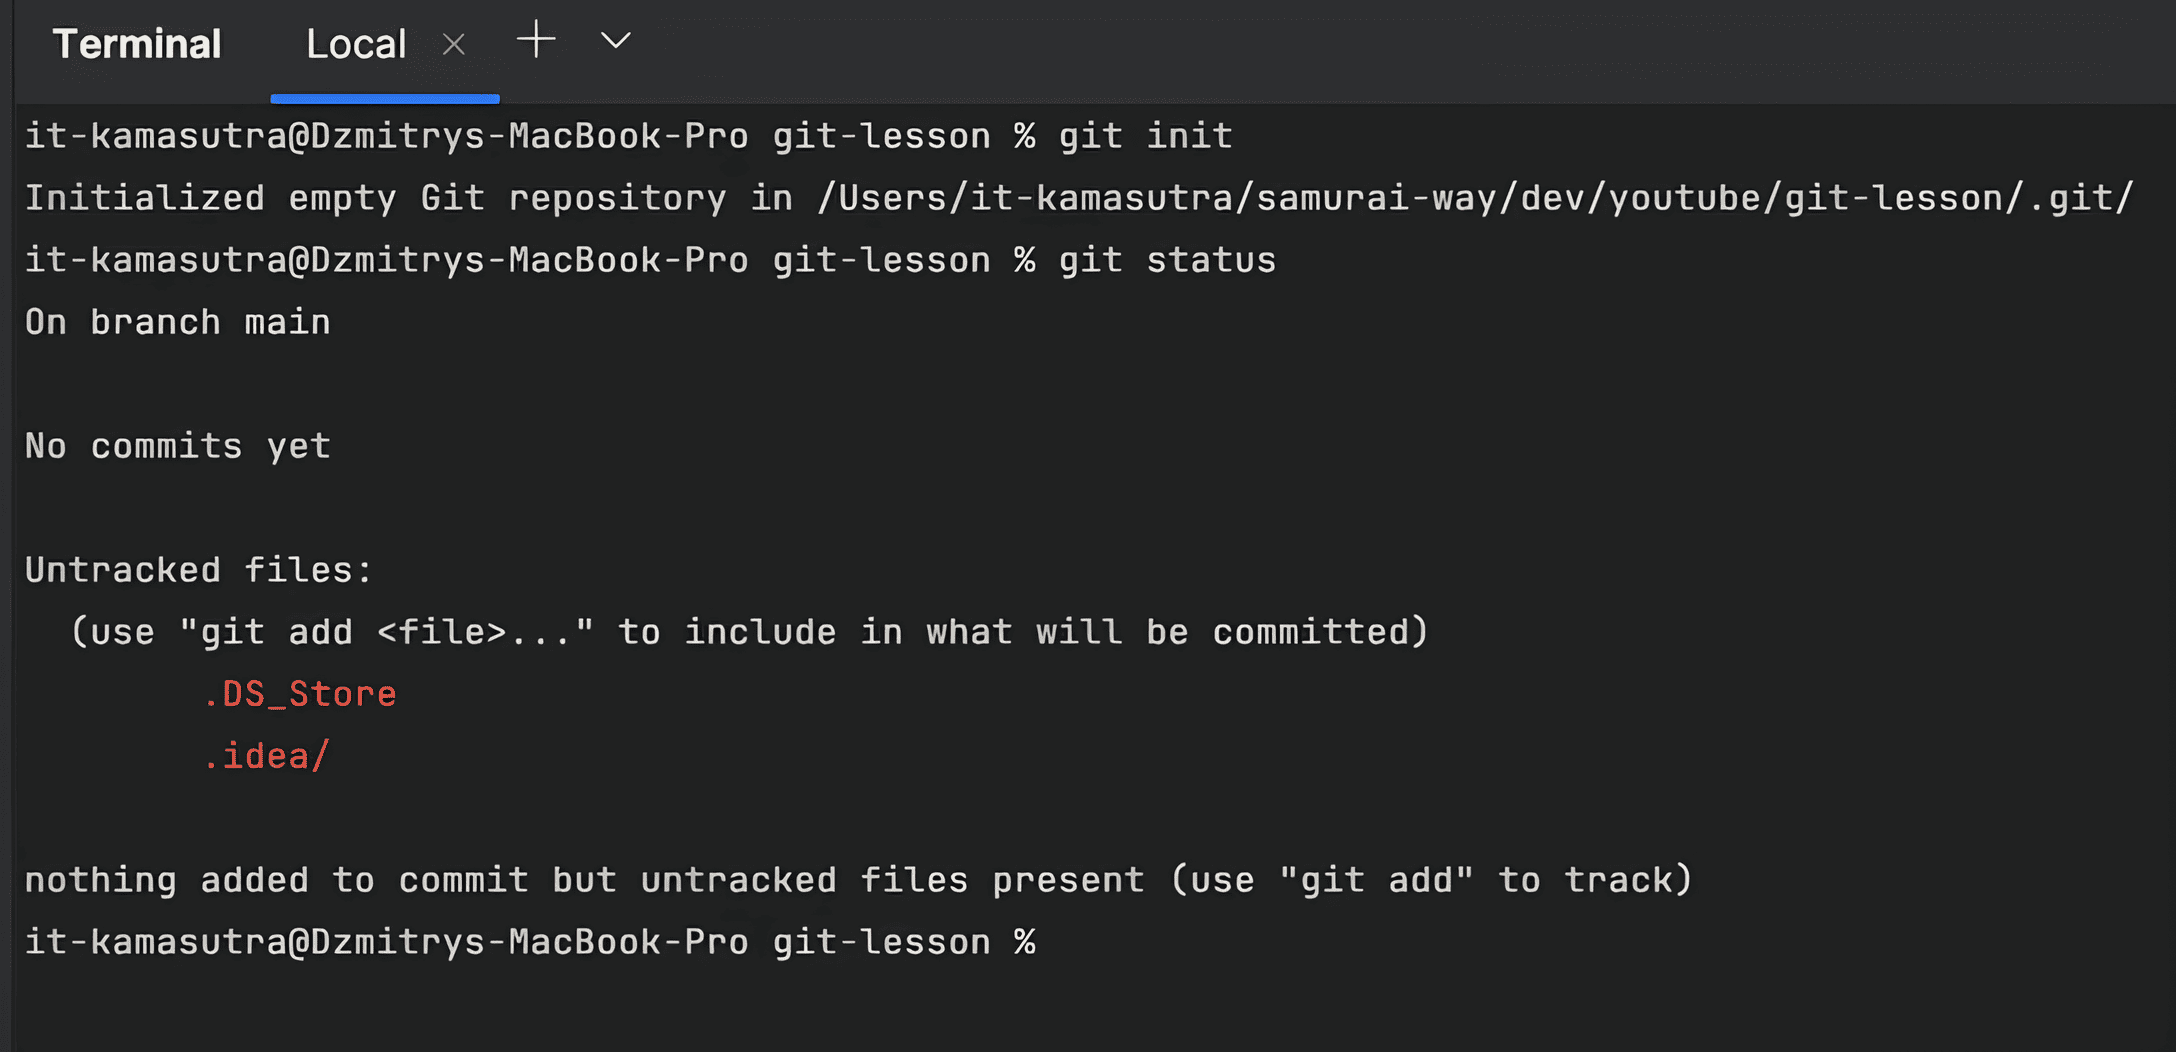Click the Terminal panel title
The width and height of the screenshot is (2176, 1052).
click(137, 44)
